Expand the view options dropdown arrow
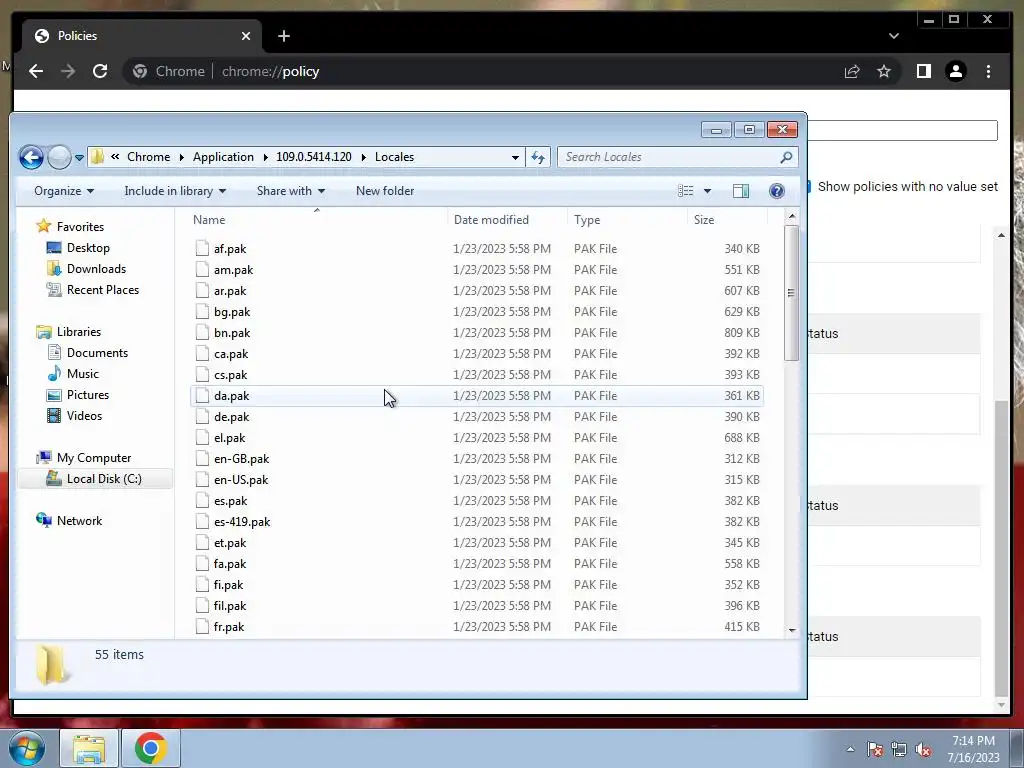This screenshot has height=768, width=1024. (707, 191)
